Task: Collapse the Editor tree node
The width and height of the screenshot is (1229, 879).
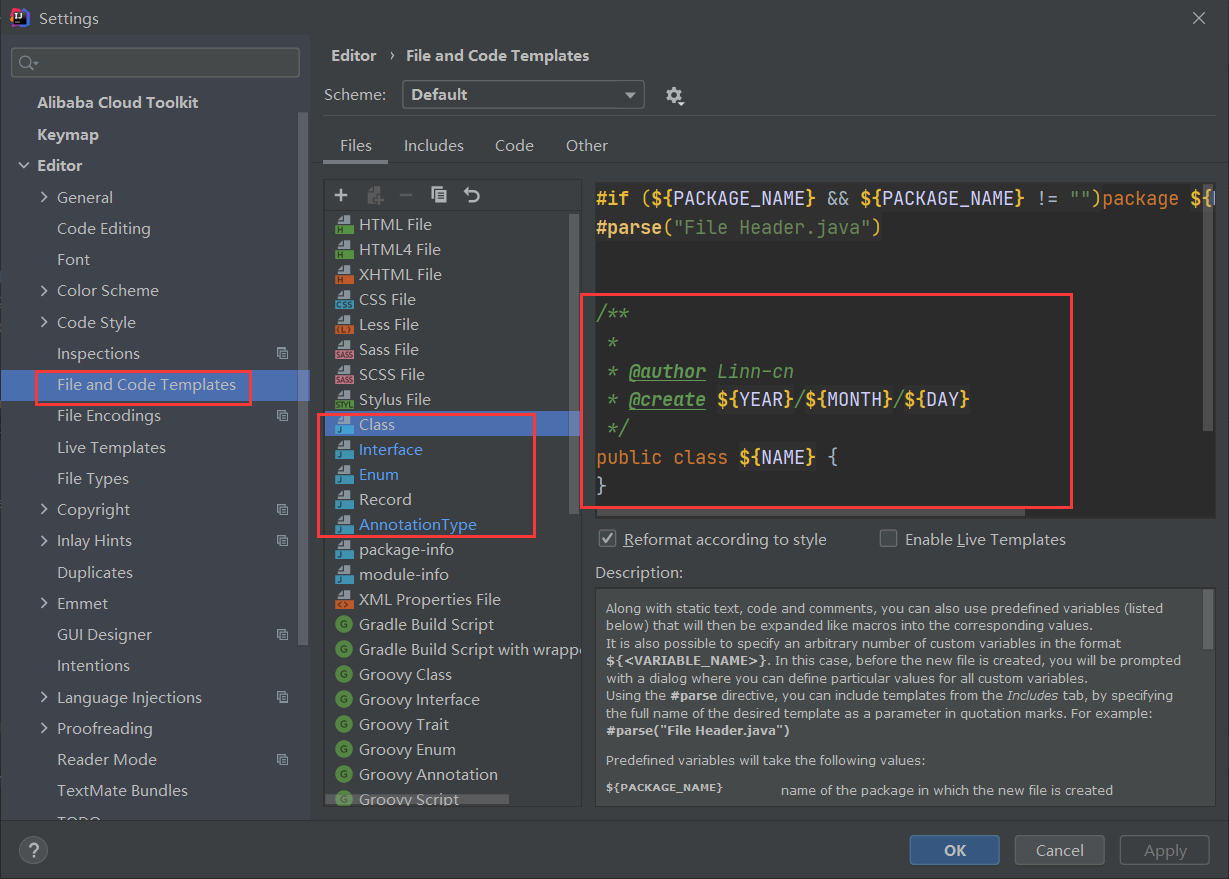Action: click(x=24, y=166)
